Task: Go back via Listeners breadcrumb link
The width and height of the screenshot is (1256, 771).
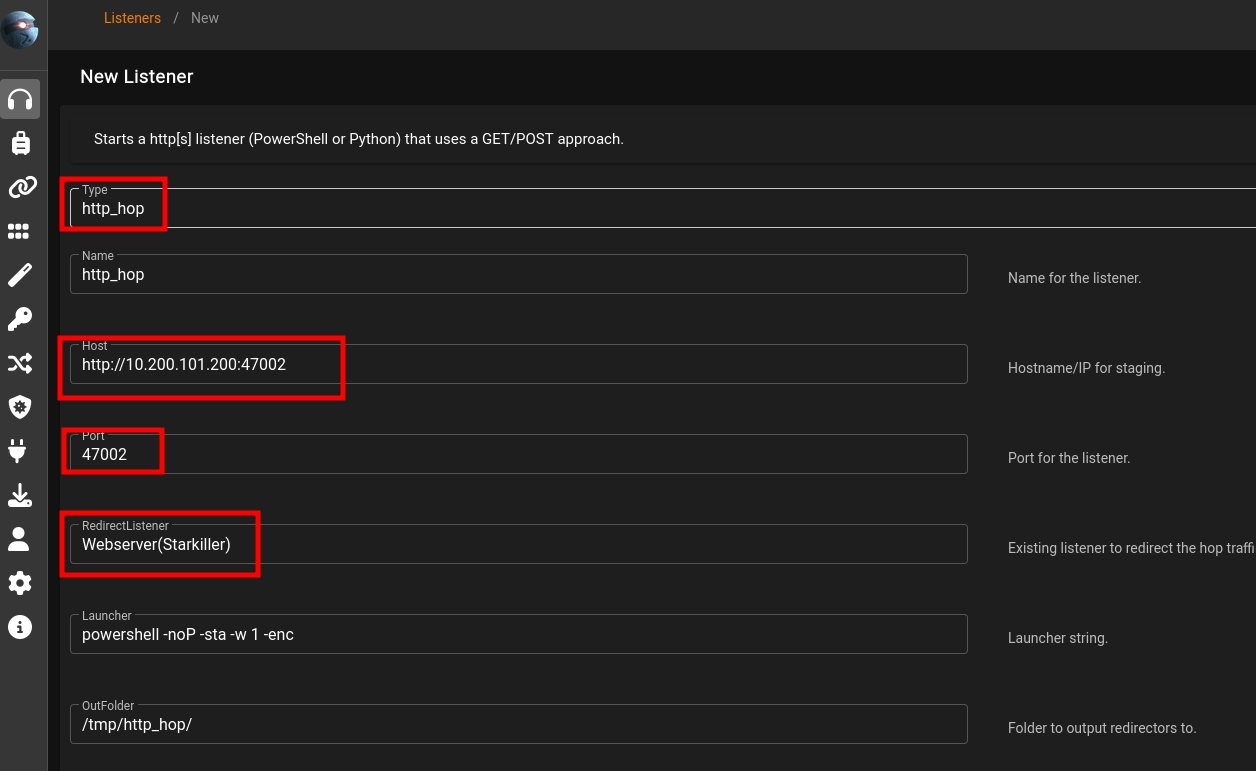Action: (x=132, y=18)
